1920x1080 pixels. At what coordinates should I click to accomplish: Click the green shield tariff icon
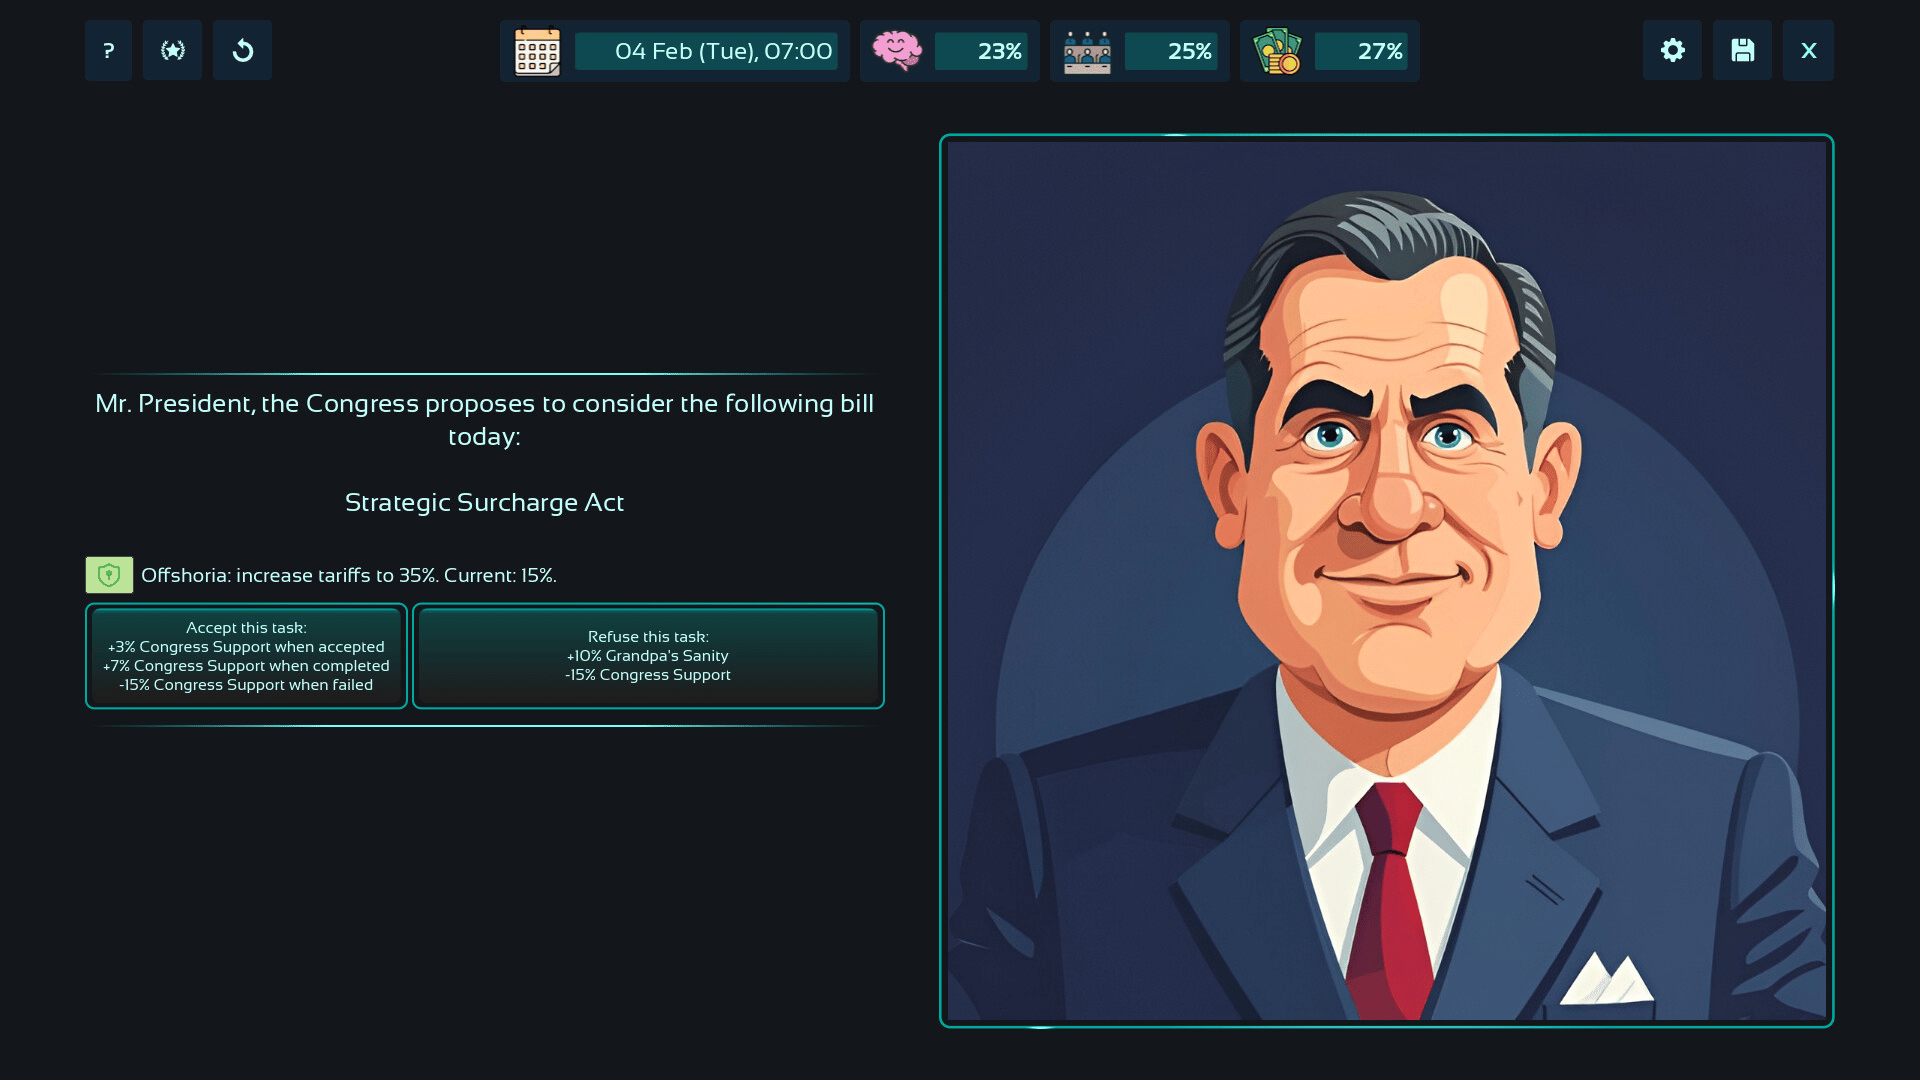click(x=109, y=575)
